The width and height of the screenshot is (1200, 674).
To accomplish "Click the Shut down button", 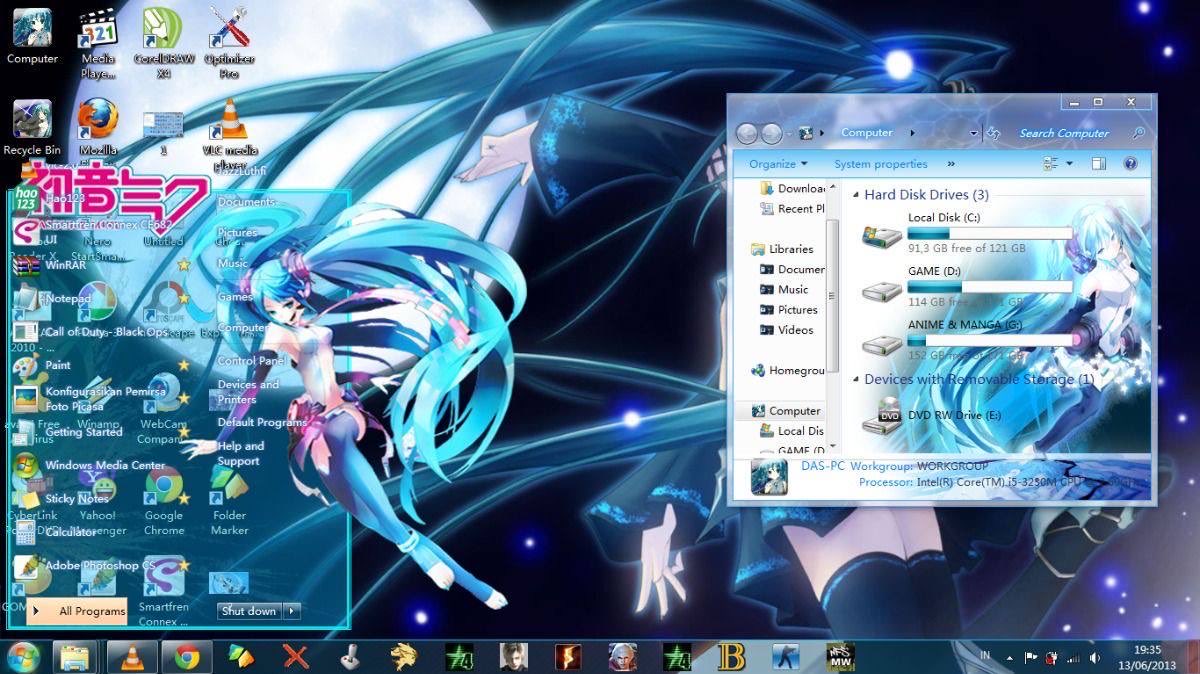I will (249, 611).
